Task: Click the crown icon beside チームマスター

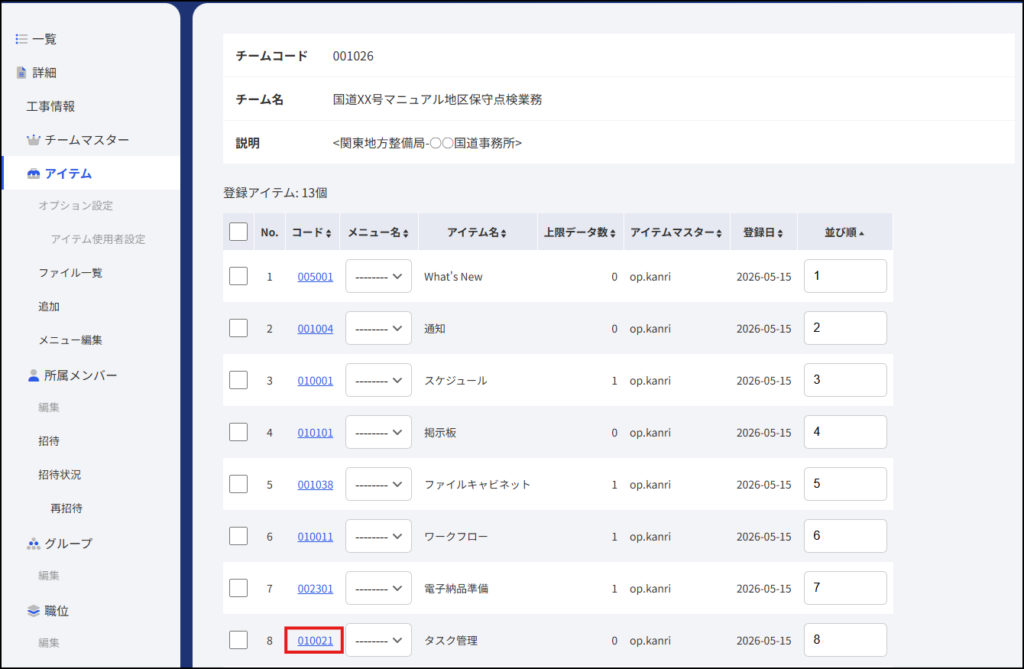Action: pyautogui.click(x=33, y=140)
